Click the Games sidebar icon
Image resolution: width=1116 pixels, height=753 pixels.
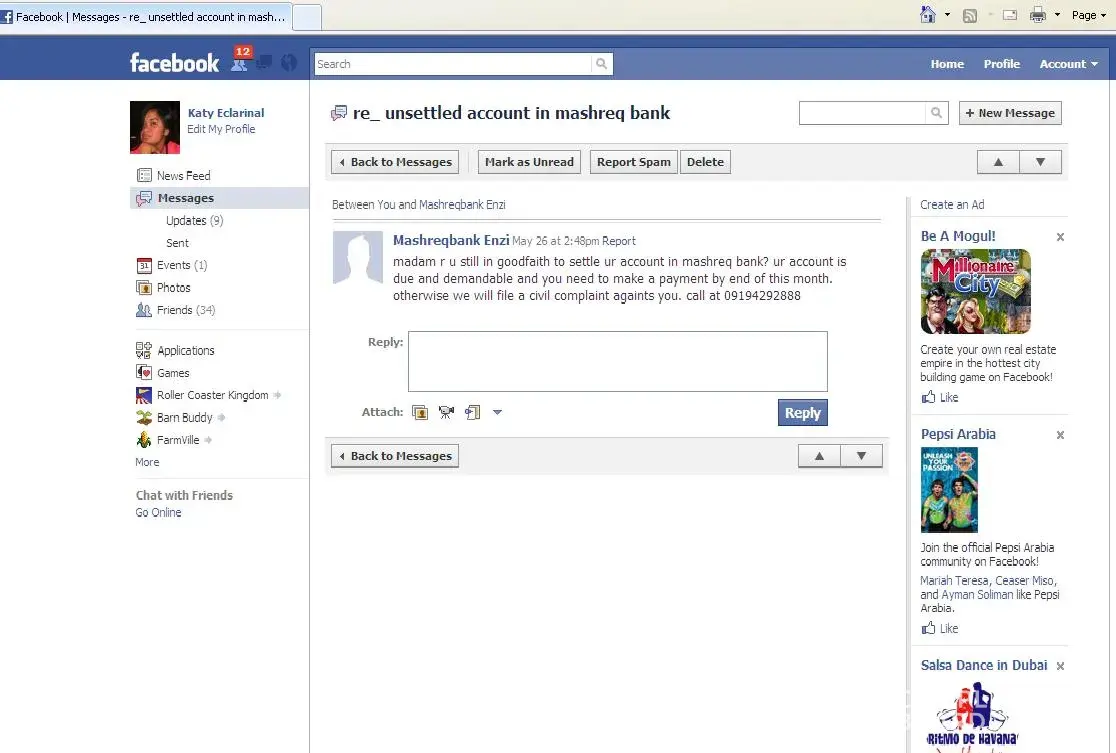[x=144, y=372]
